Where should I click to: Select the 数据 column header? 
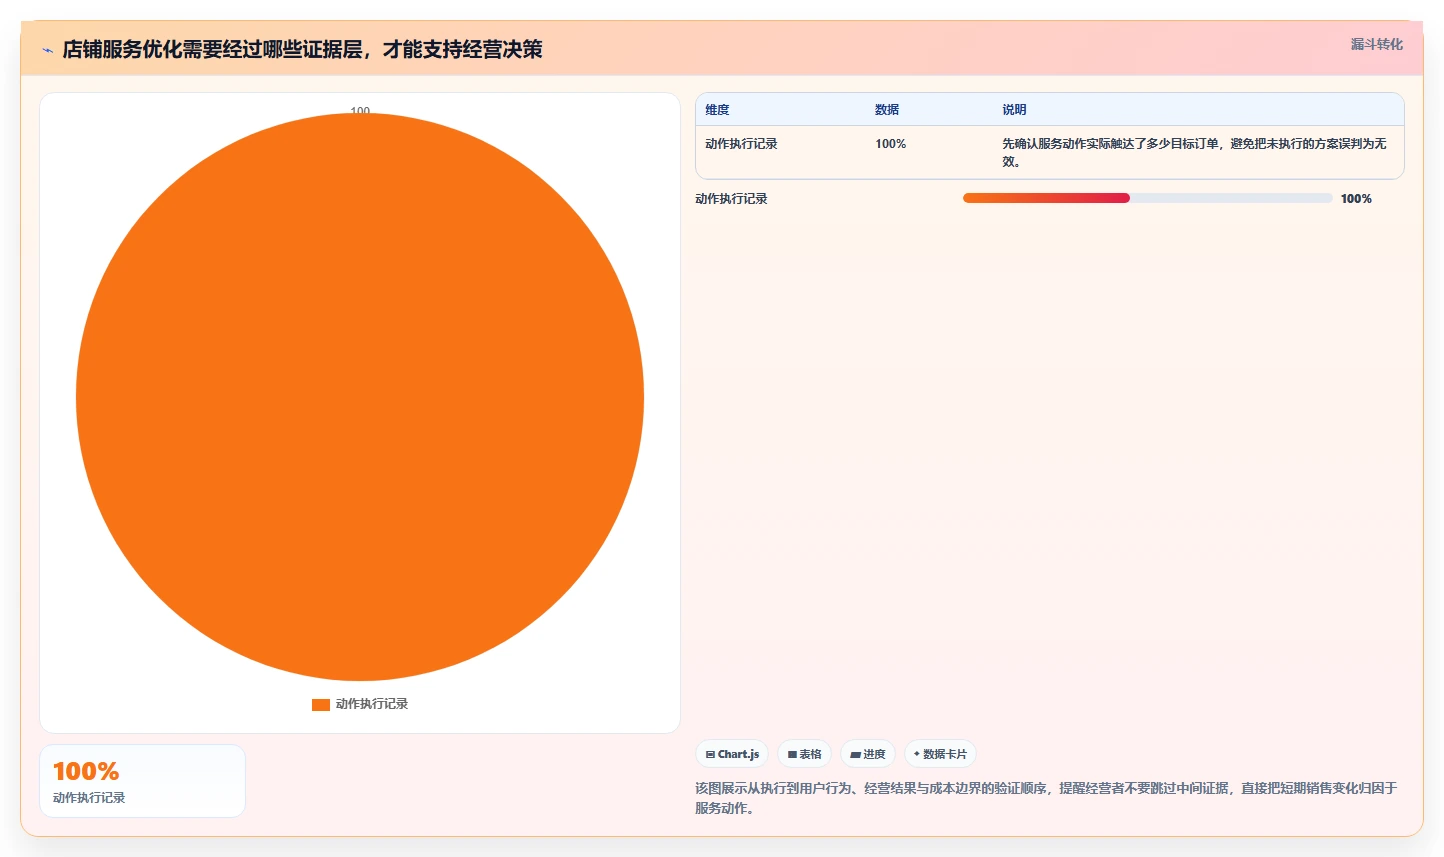coord(887,110)
